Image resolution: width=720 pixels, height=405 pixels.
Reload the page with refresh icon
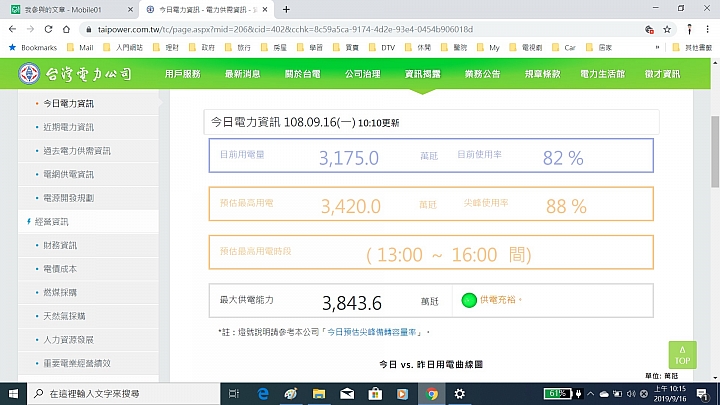point(48,29)
